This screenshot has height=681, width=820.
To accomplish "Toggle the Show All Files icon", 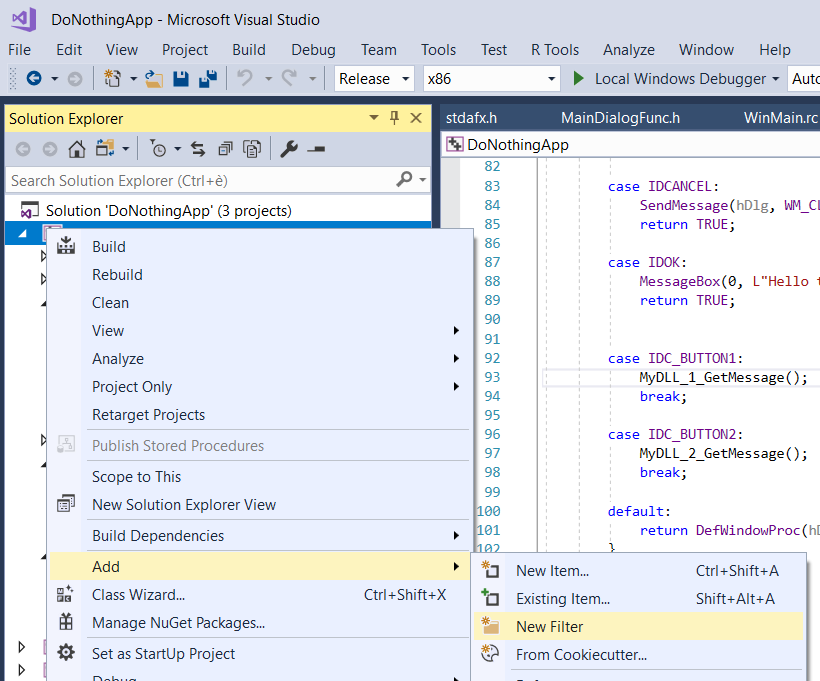I will point(252,150).
